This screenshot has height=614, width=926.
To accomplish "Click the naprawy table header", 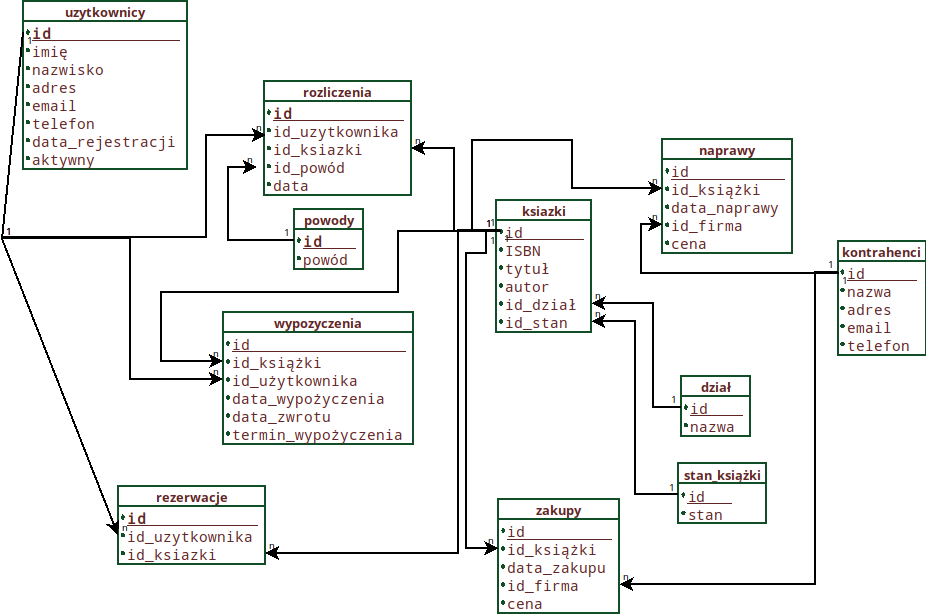I will [727, 150].
